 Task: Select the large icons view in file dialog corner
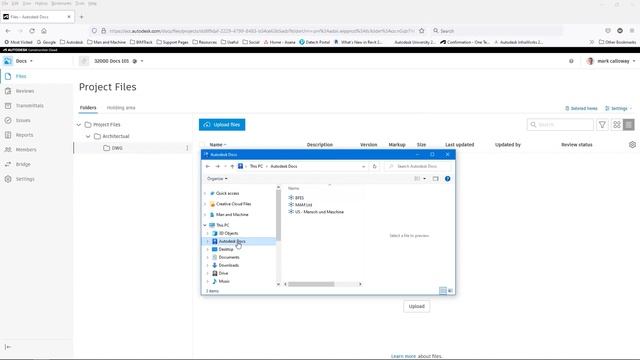(x=450, y=291)
